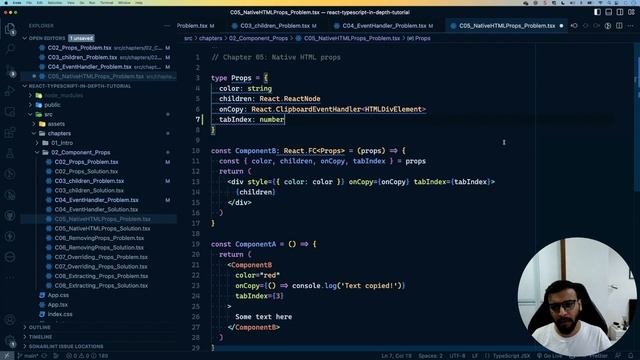This screenshot has height=360, width=640.
Task: Select the C05_NativeHTMLProps_Problem.tsx tab
Action: [507, 26]
